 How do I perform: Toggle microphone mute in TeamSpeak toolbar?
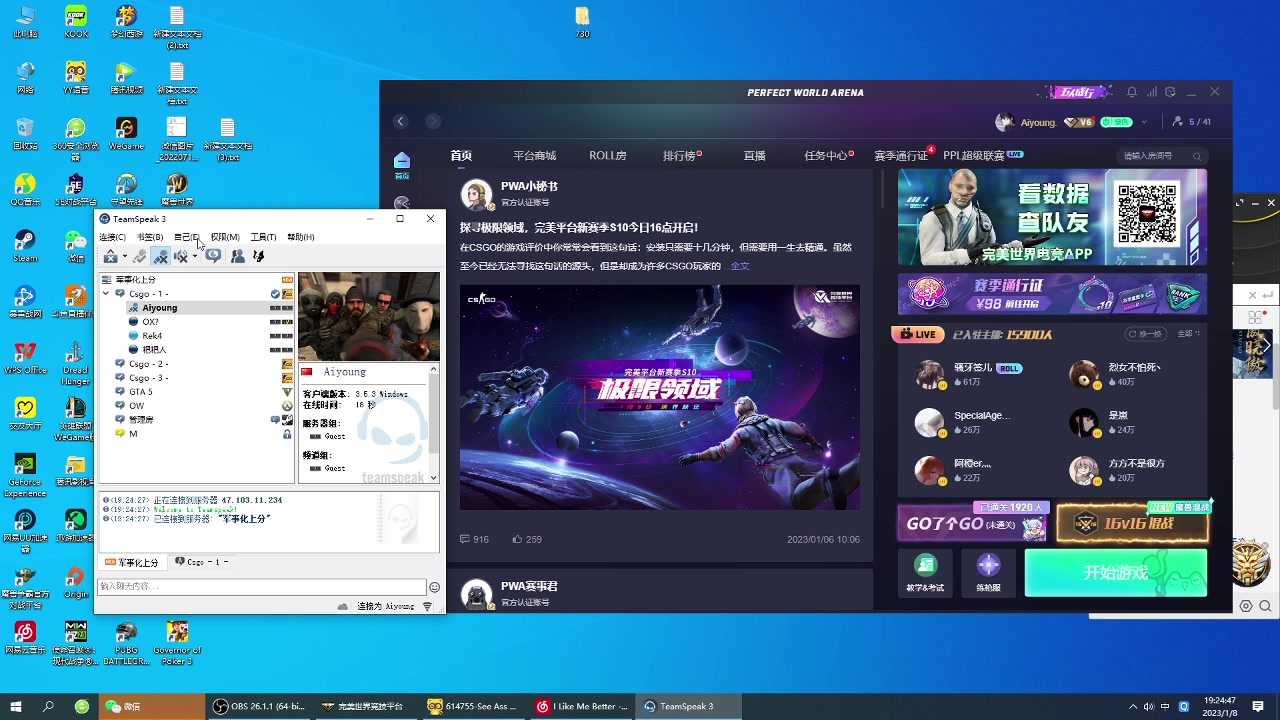pyautogui.click(x=161, y=257)
